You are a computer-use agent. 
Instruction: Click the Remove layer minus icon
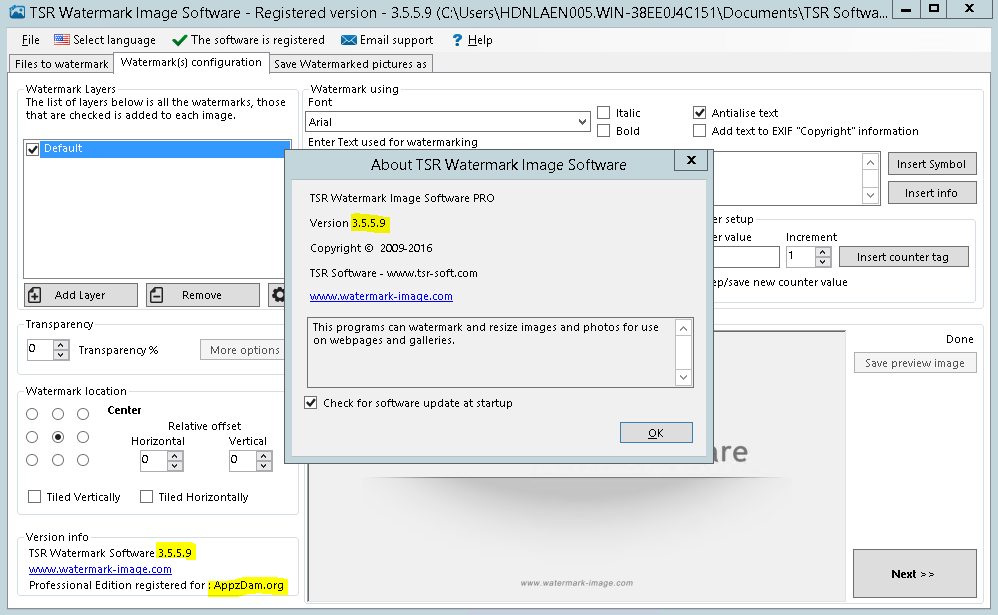157,295
